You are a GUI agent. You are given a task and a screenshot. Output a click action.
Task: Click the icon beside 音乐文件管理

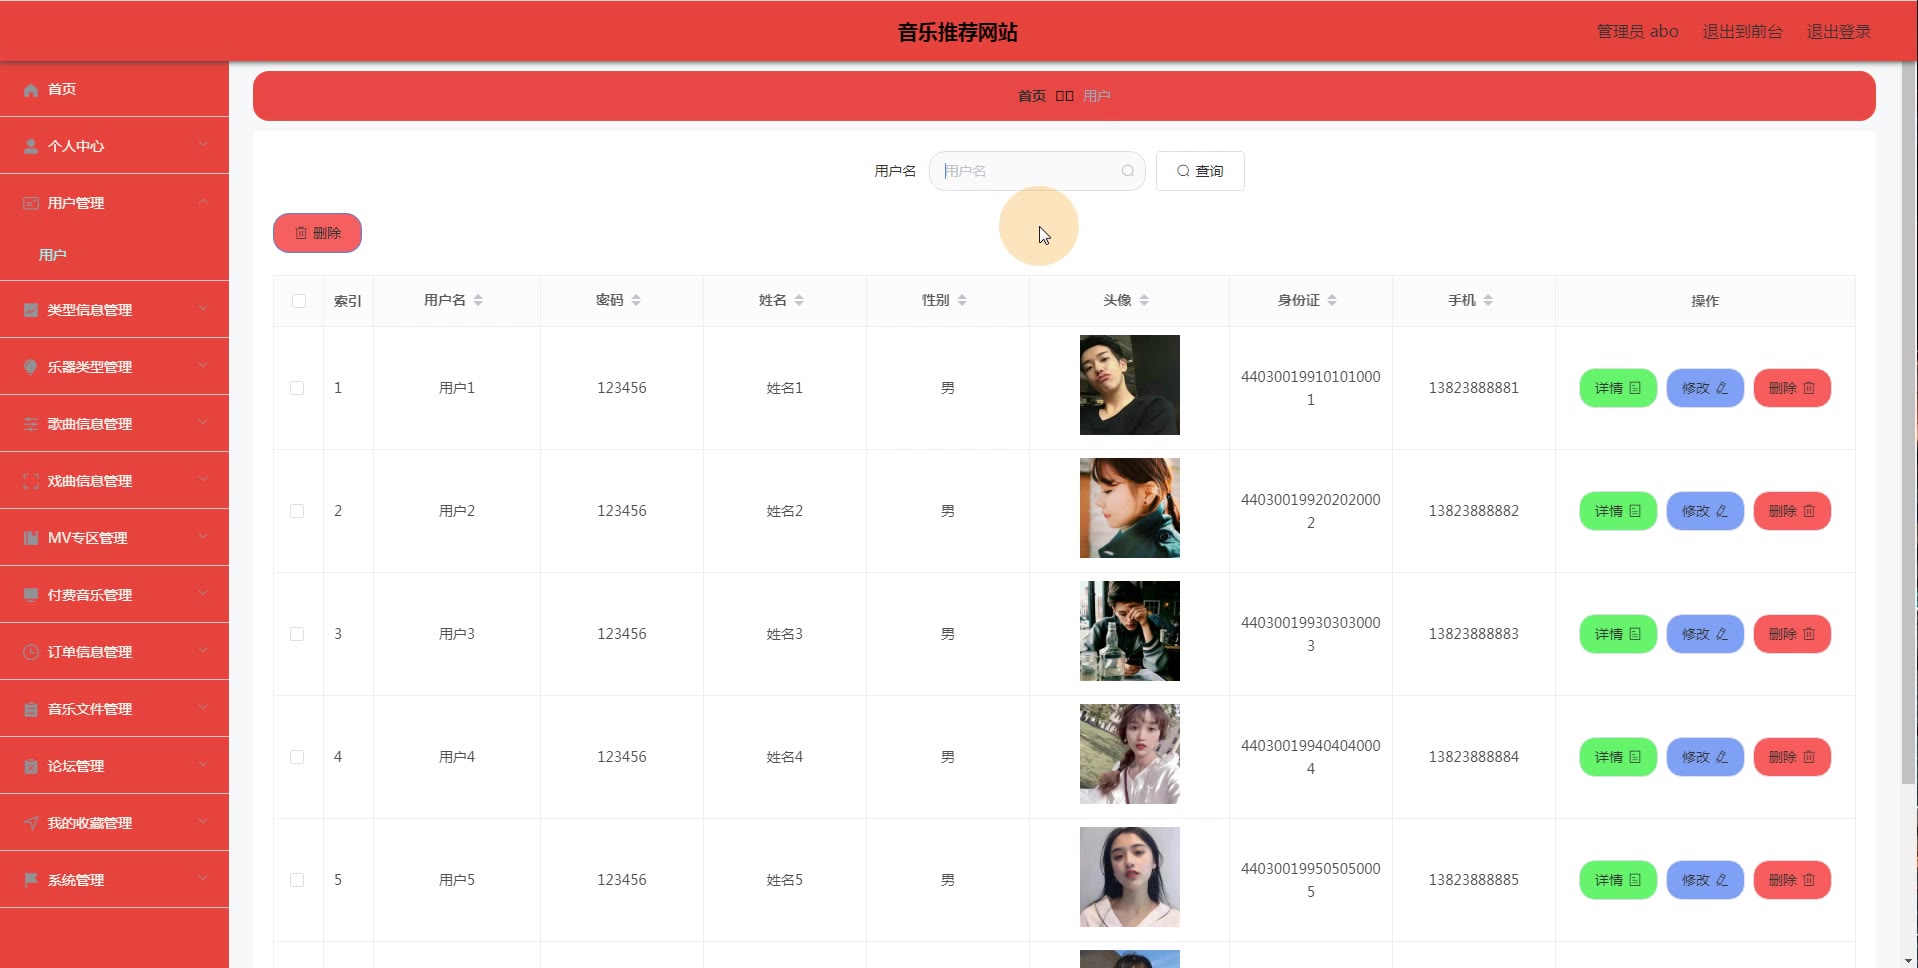point(31,710)
